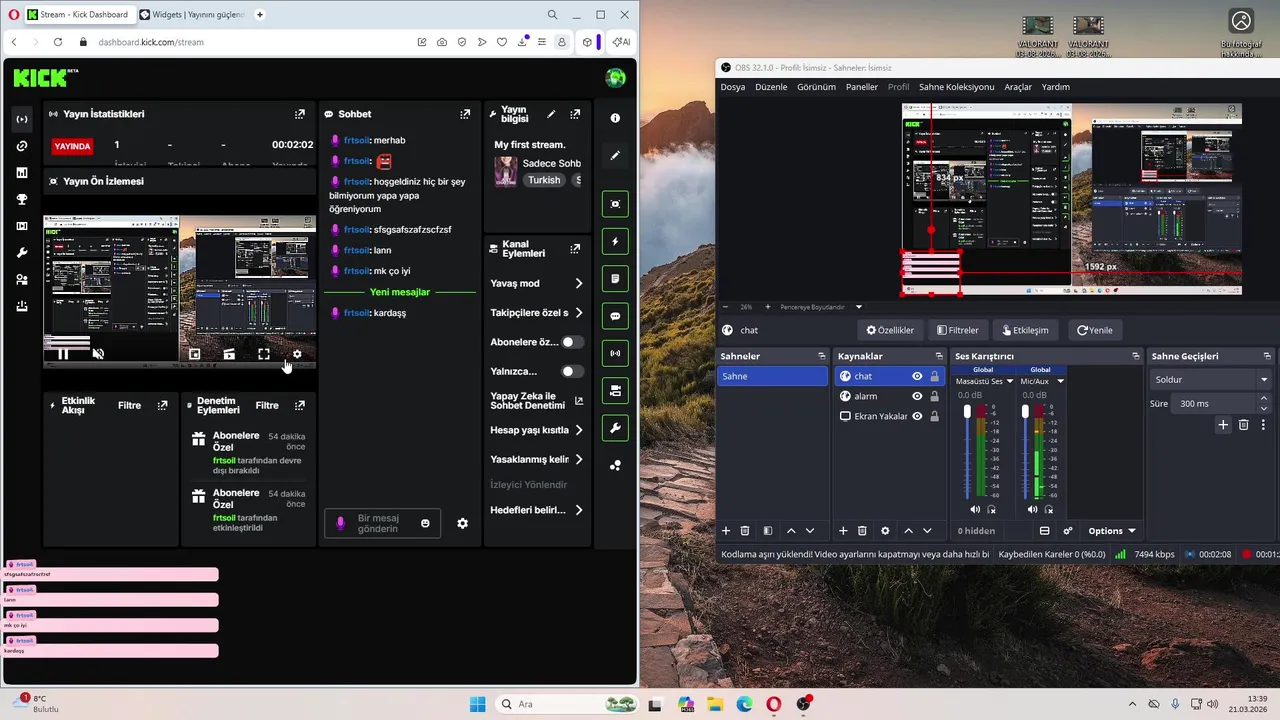Open source properties gear in Kaynaklar toolbar

click(885, 531)
